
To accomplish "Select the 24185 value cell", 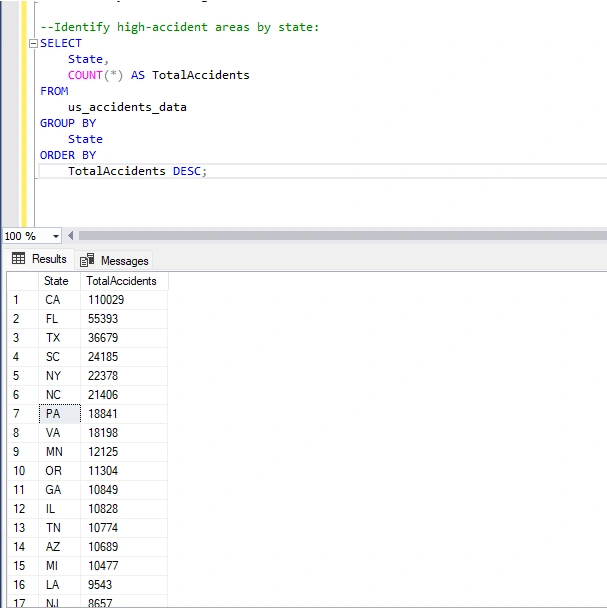I will [124, 357].
